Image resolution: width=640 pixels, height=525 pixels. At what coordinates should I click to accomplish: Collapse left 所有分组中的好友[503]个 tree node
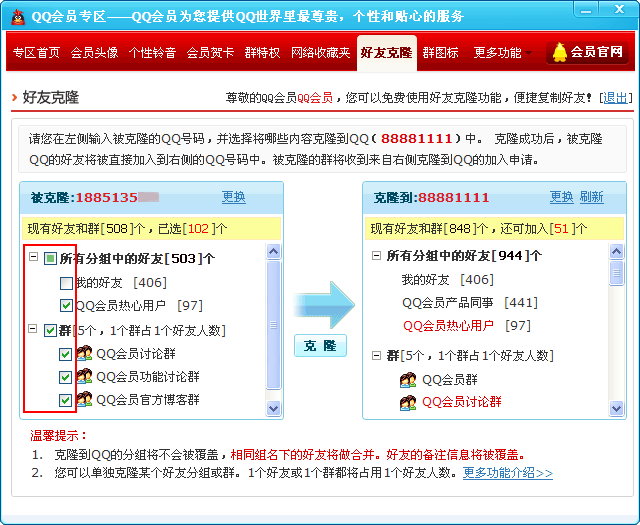33,257
